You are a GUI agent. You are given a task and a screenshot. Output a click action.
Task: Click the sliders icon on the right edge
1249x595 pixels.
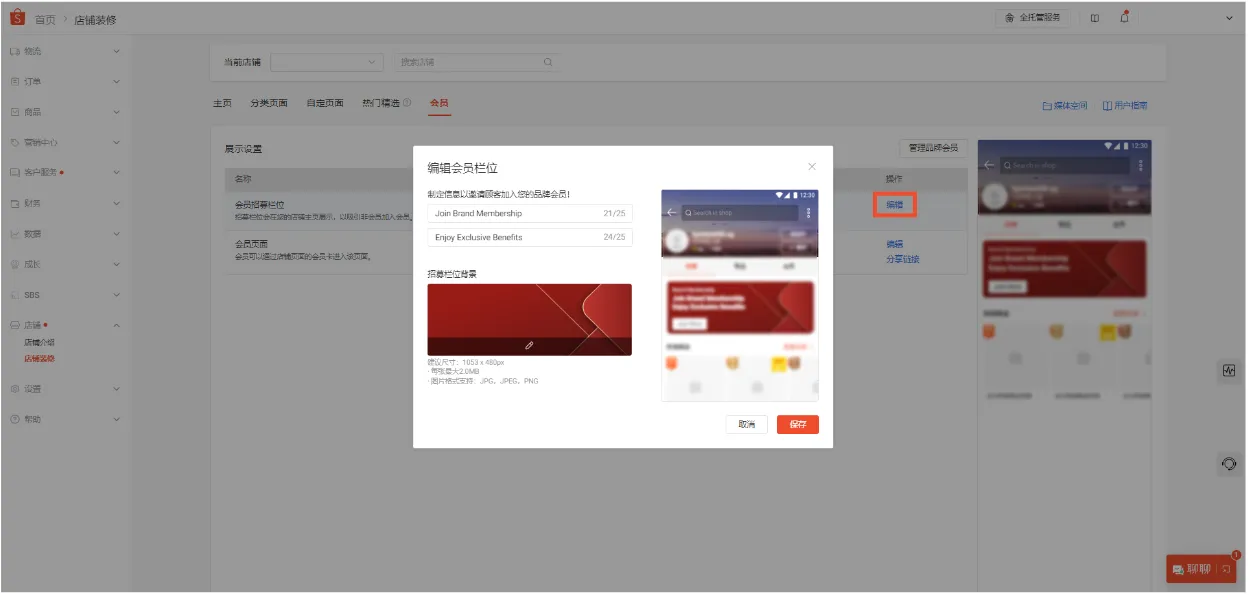click(1228, 371)
